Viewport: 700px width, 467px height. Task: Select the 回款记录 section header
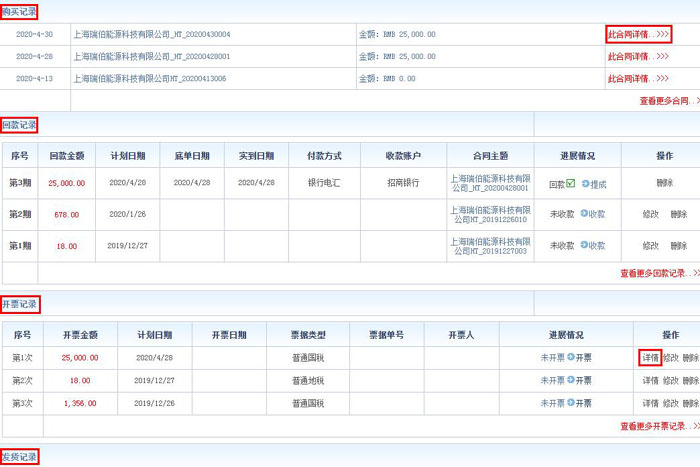click(x=19, y=125)
